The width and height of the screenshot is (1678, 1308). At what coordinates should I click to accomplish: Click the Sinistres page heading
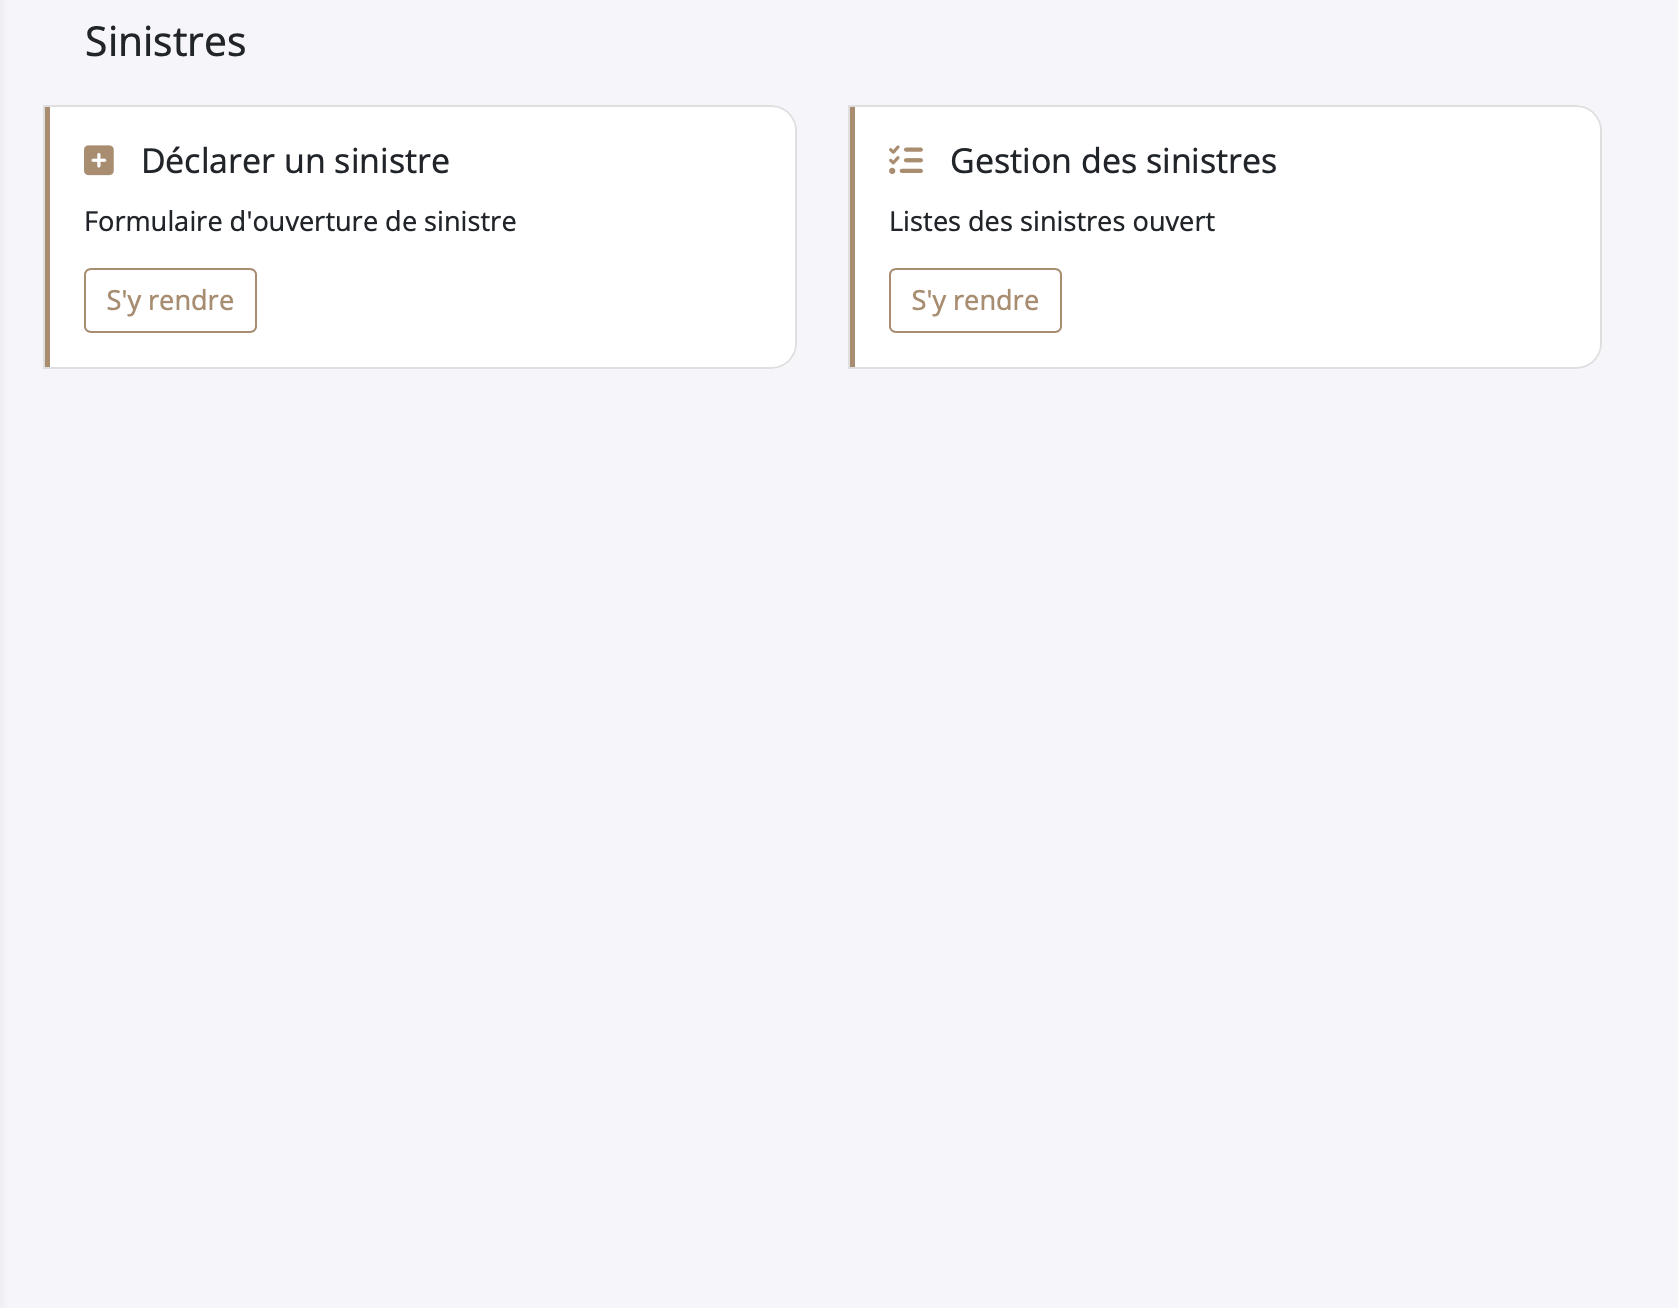pyautogui.click(x=165, y=42)
